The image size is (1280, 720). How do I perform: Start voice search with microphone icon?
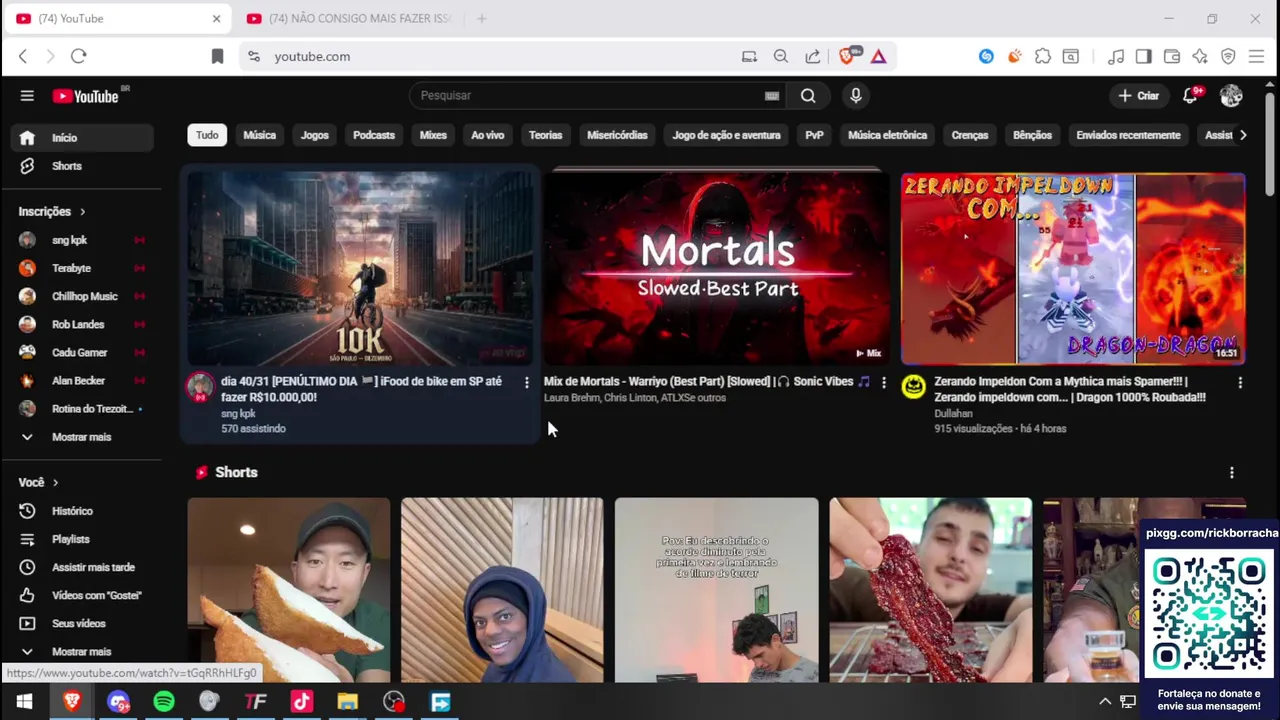tap(855, 96)
